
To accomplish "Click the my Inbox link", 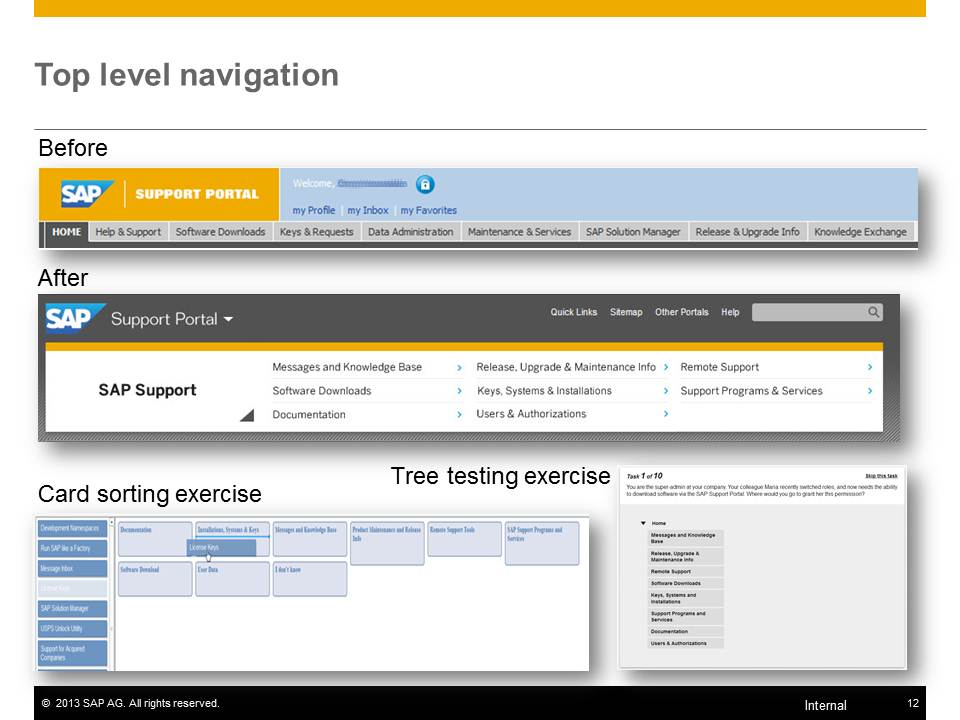I will pyautogui.click(x=367, y=210).
